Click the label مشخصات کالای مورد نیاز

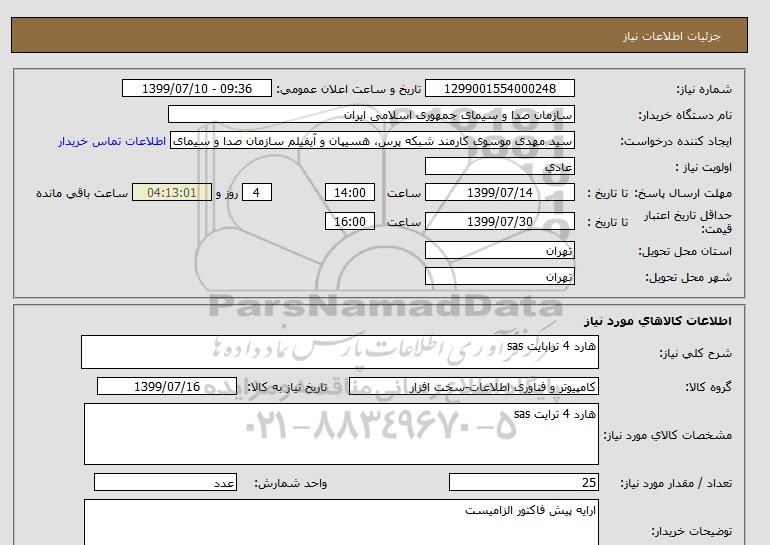(667, 435)
